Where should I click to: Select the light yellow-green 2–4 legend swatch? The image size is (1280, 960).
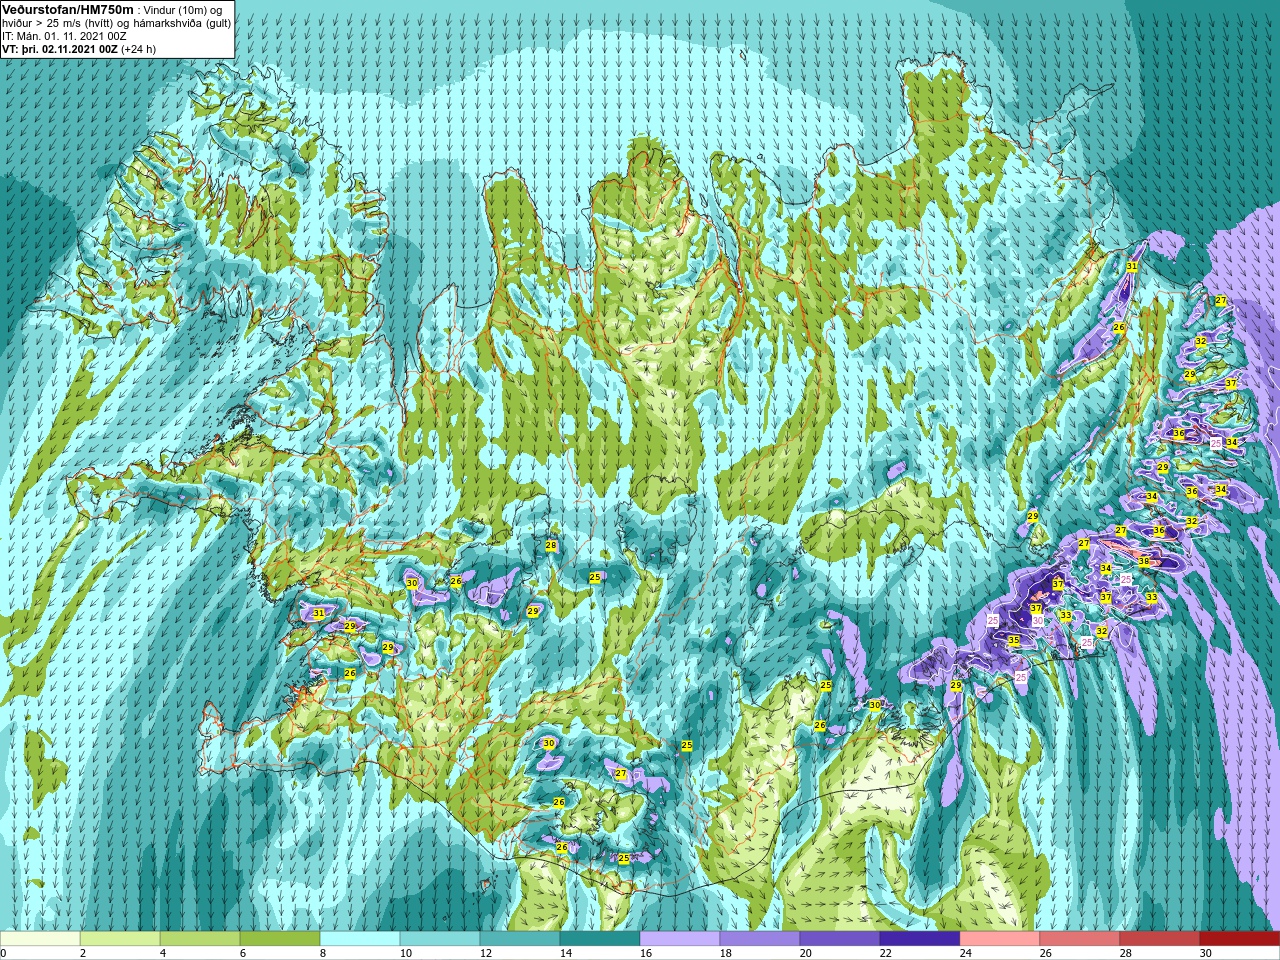120,939
